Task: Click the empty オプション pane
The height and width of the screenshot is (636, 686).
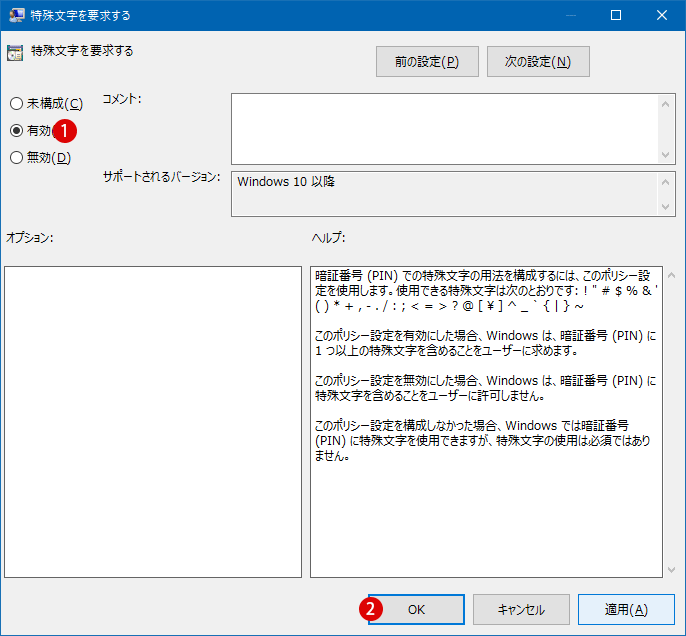Action: point(153,422)
